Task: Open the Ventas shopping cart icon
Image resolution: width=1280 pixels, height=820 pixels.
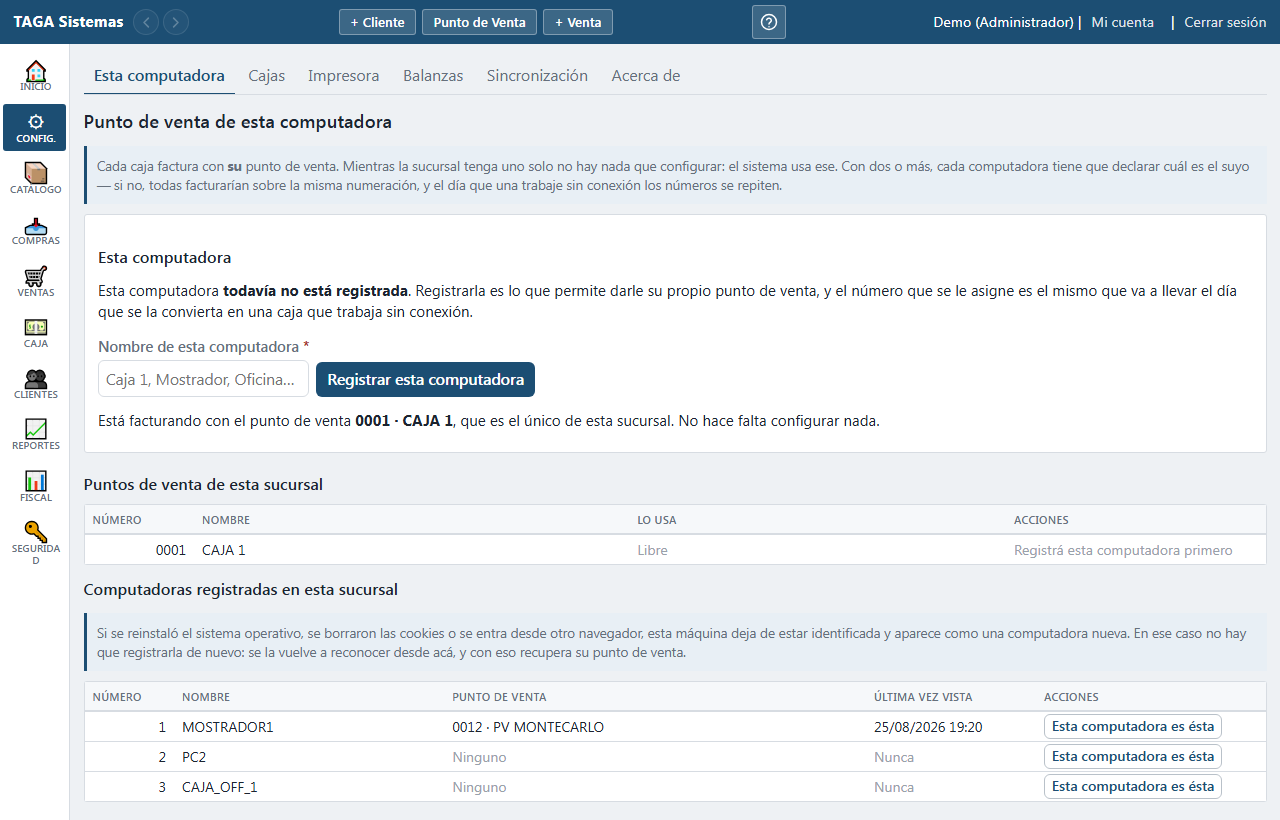Action: pyautogui.click(x=35, y=282)
